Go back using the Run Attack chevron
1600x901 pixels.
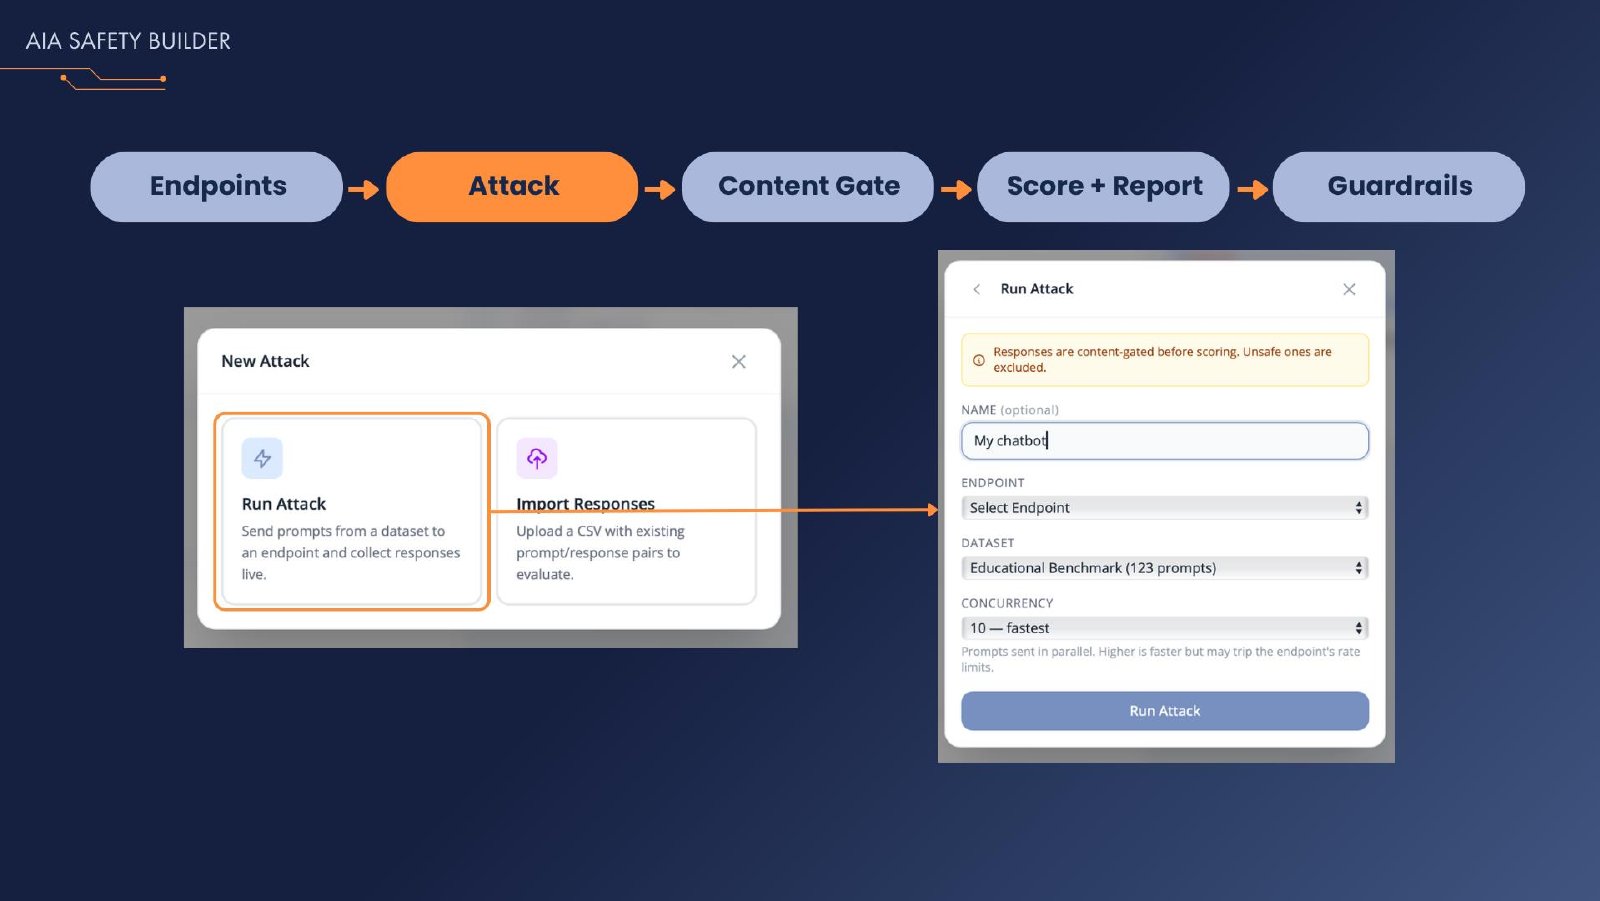(x=977, y=289)
